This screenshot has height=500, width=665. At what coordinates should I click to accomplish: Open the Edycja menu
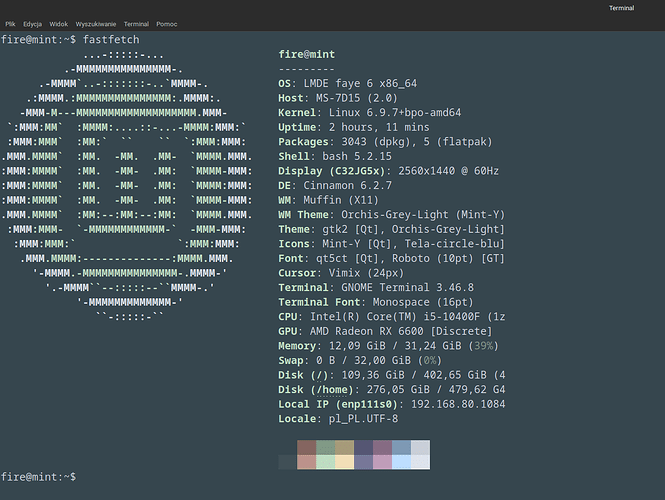(x=32, y=24)
